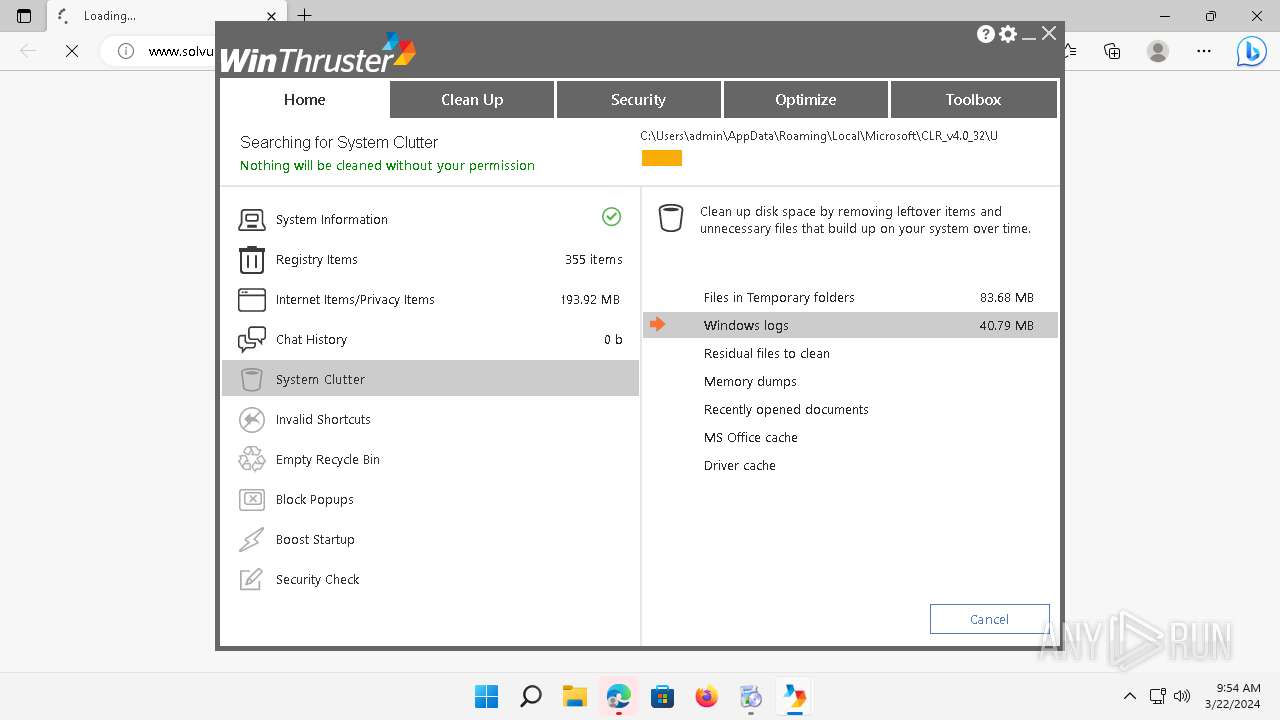This screenshot has height=720, width=1280.
Task: Open the Windows Start menu
Action: click(487, 696)
